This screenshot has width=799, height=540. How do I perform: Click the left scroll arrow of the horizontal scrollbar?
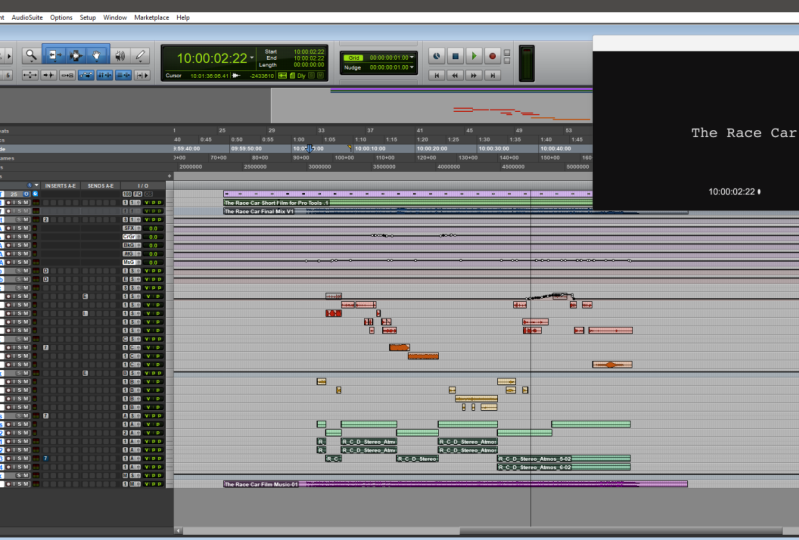coord(178,531)
